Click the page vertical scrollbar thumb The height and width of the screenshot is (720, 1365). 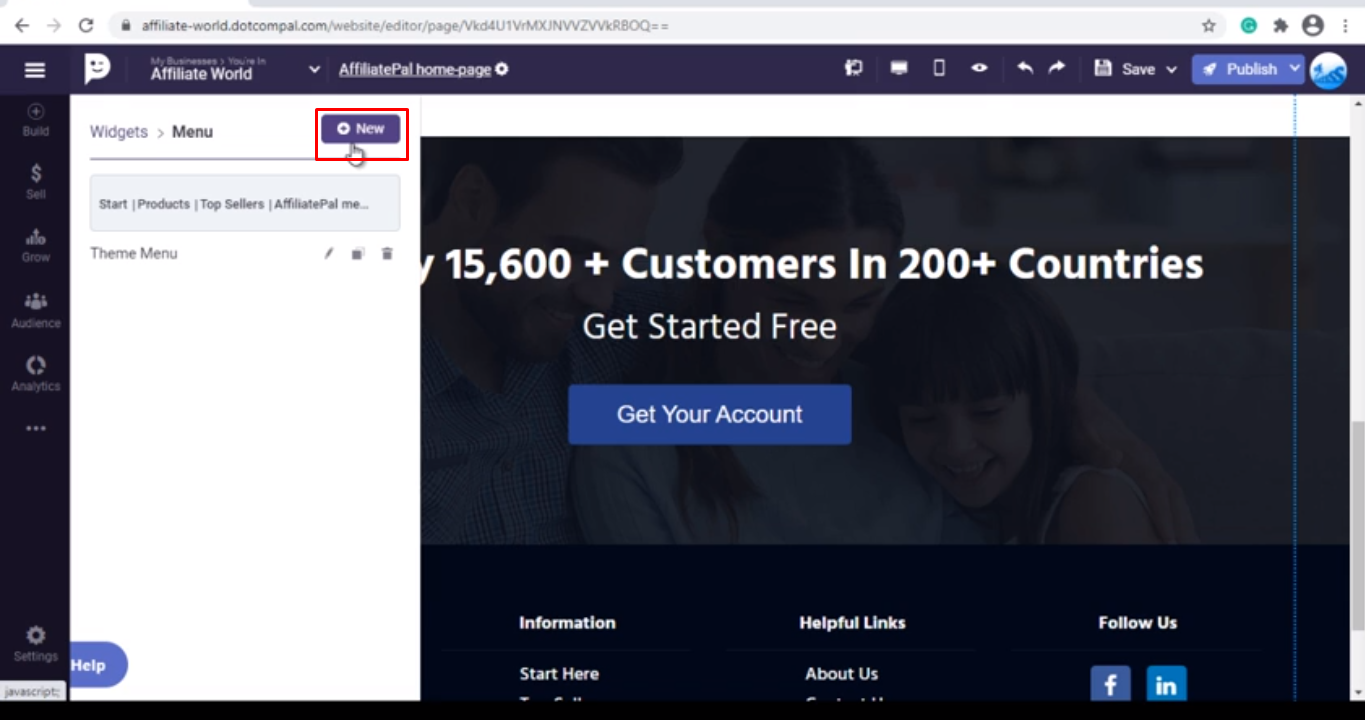pyautogui.click(x=1357, y=525)
